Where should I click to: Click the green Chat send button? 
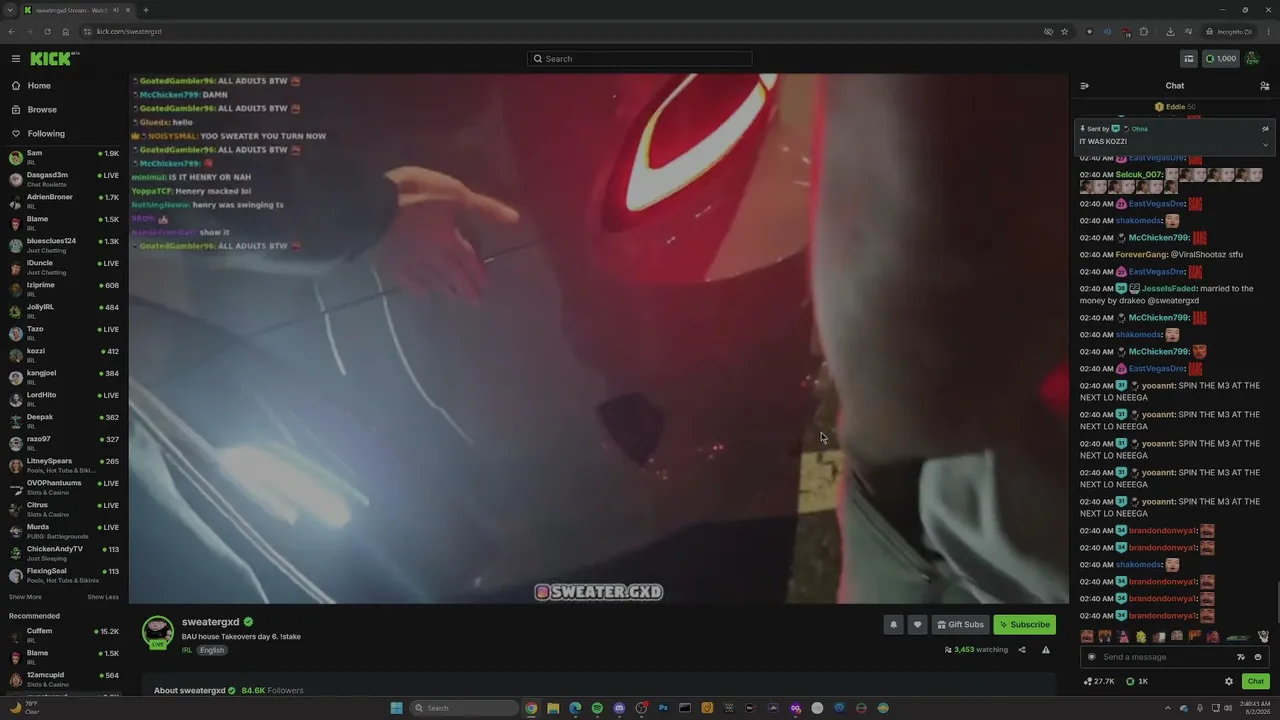point(1256,681)
